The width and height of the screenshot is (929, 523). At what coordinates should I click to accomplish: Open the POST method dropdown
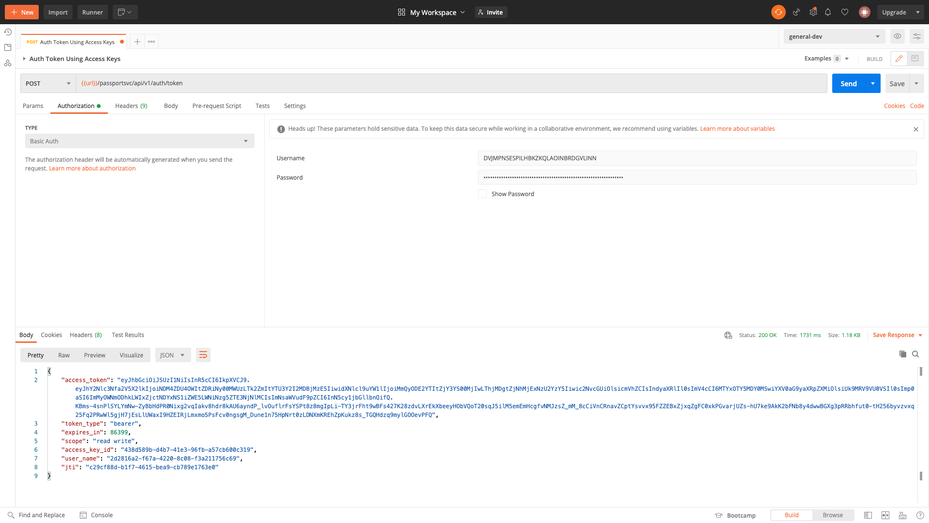coord(47,84)
